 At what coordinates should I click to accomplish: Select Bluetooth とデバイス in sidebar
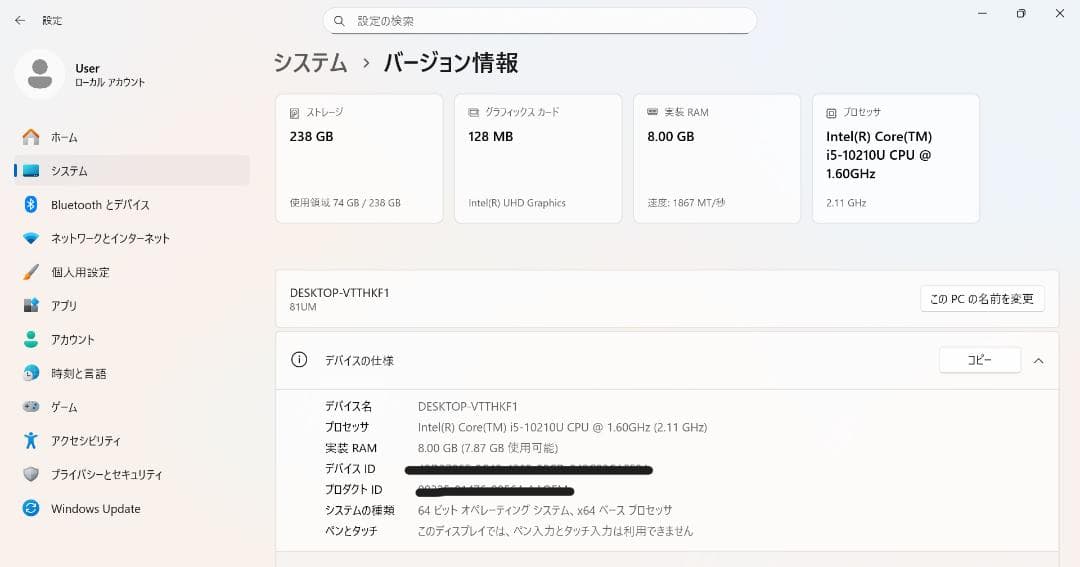pyautogui.click(x=132, y=205)
